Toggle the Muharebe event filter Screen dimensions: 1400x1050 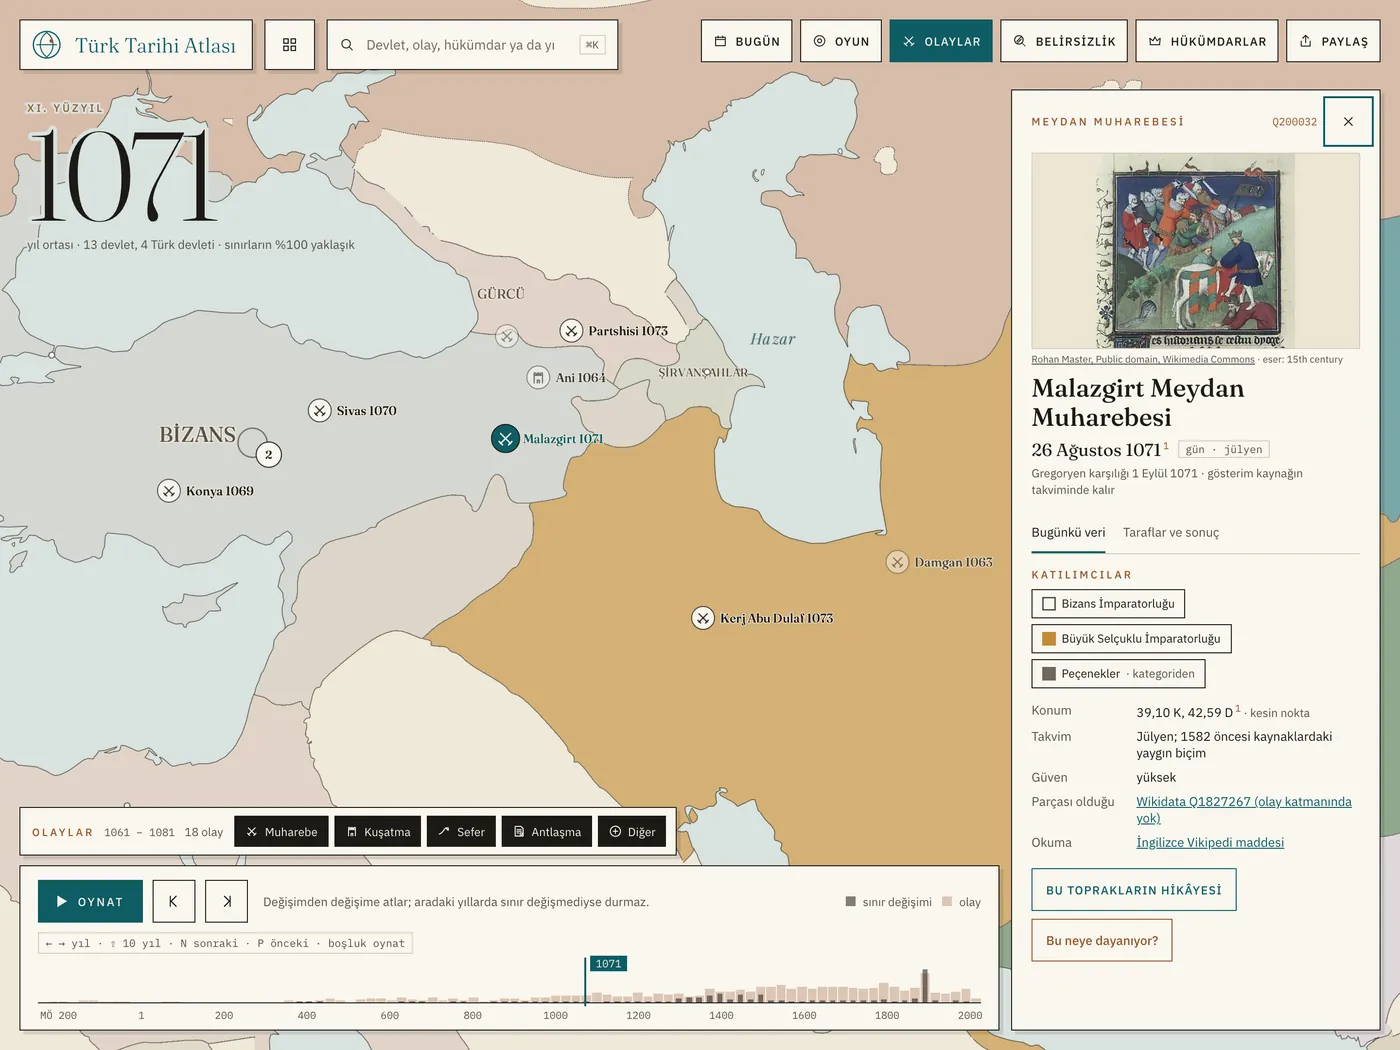point(281,831)
